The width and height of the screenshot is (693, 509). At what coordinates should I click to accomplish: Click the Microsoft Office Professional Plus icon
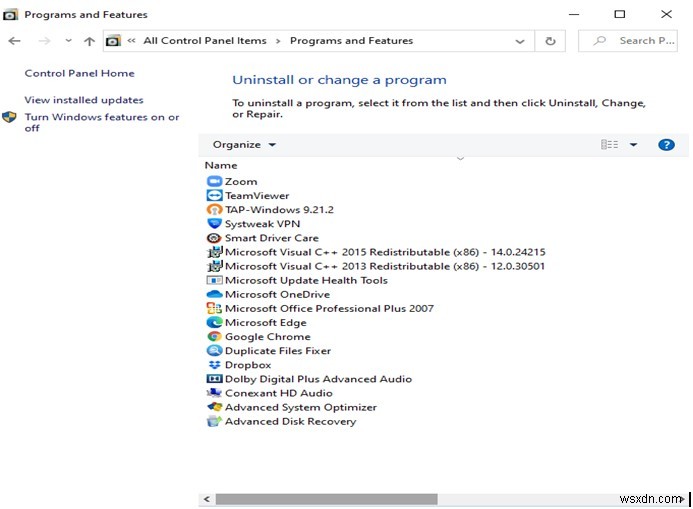pyautogui.click(x=214, y=308)
